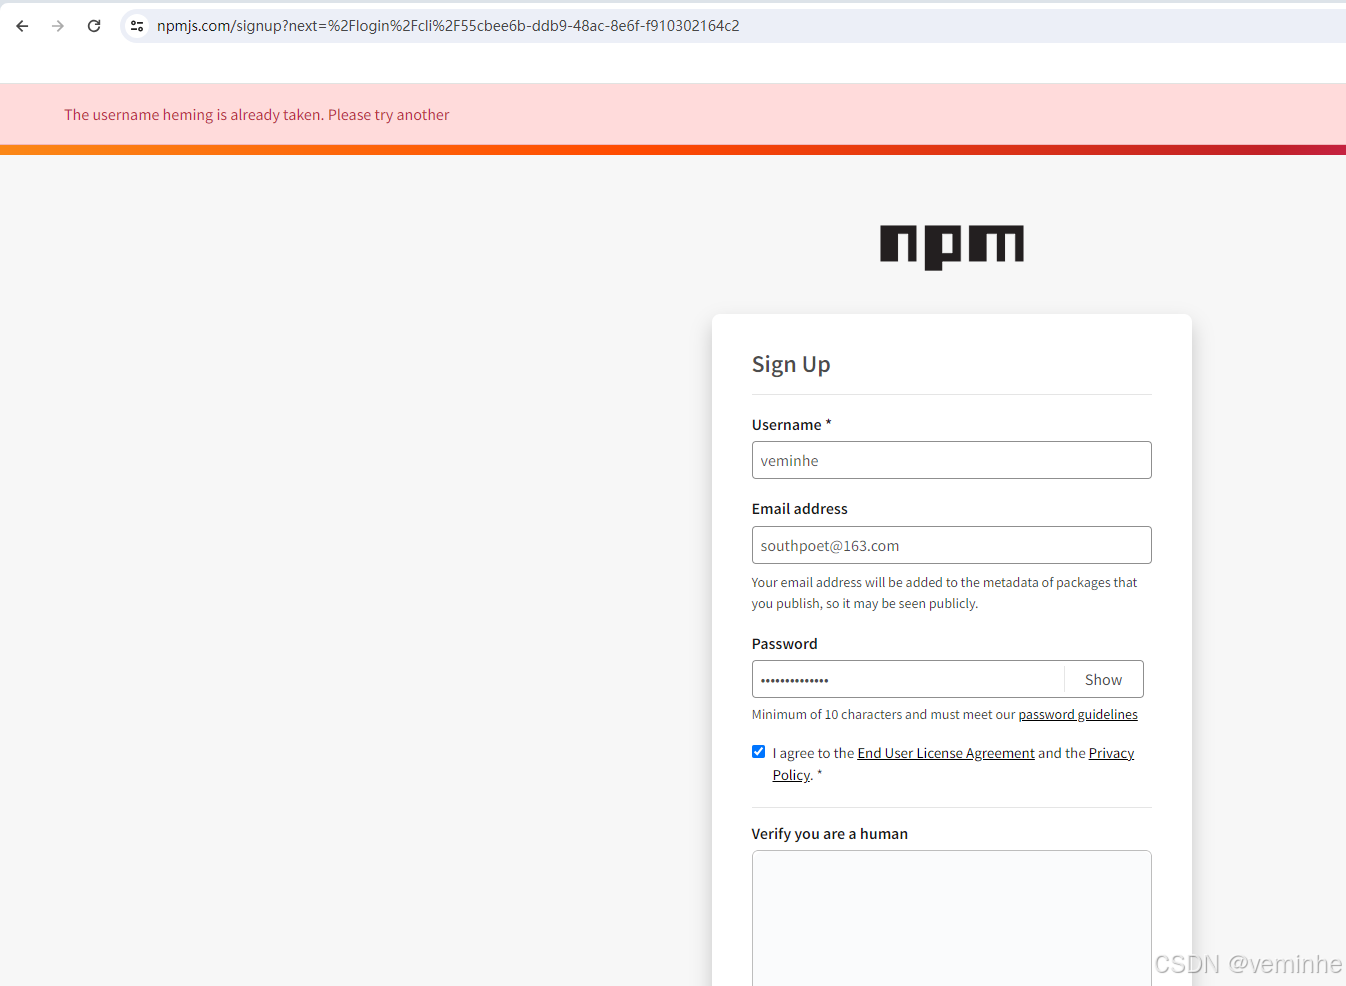Image resolution: width=1346 pixels, height=986 pixels.
Task: Open the End User License Agreement link
Action: pos(945,753)
